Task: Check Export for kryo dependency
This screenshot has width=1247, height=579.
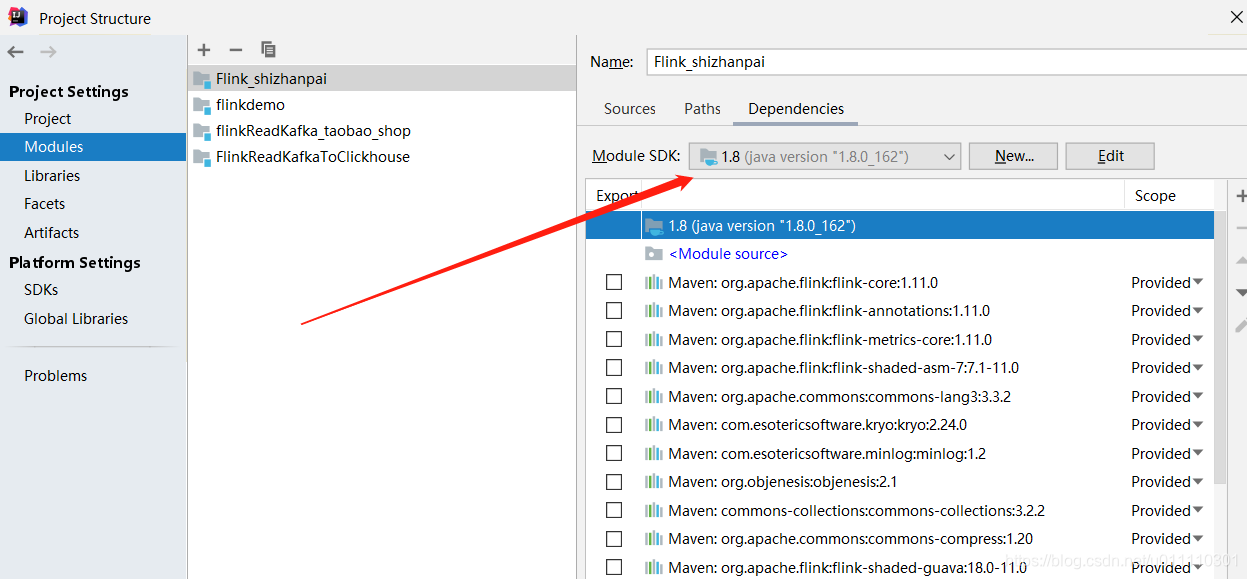Action: [x=613, y=424]
